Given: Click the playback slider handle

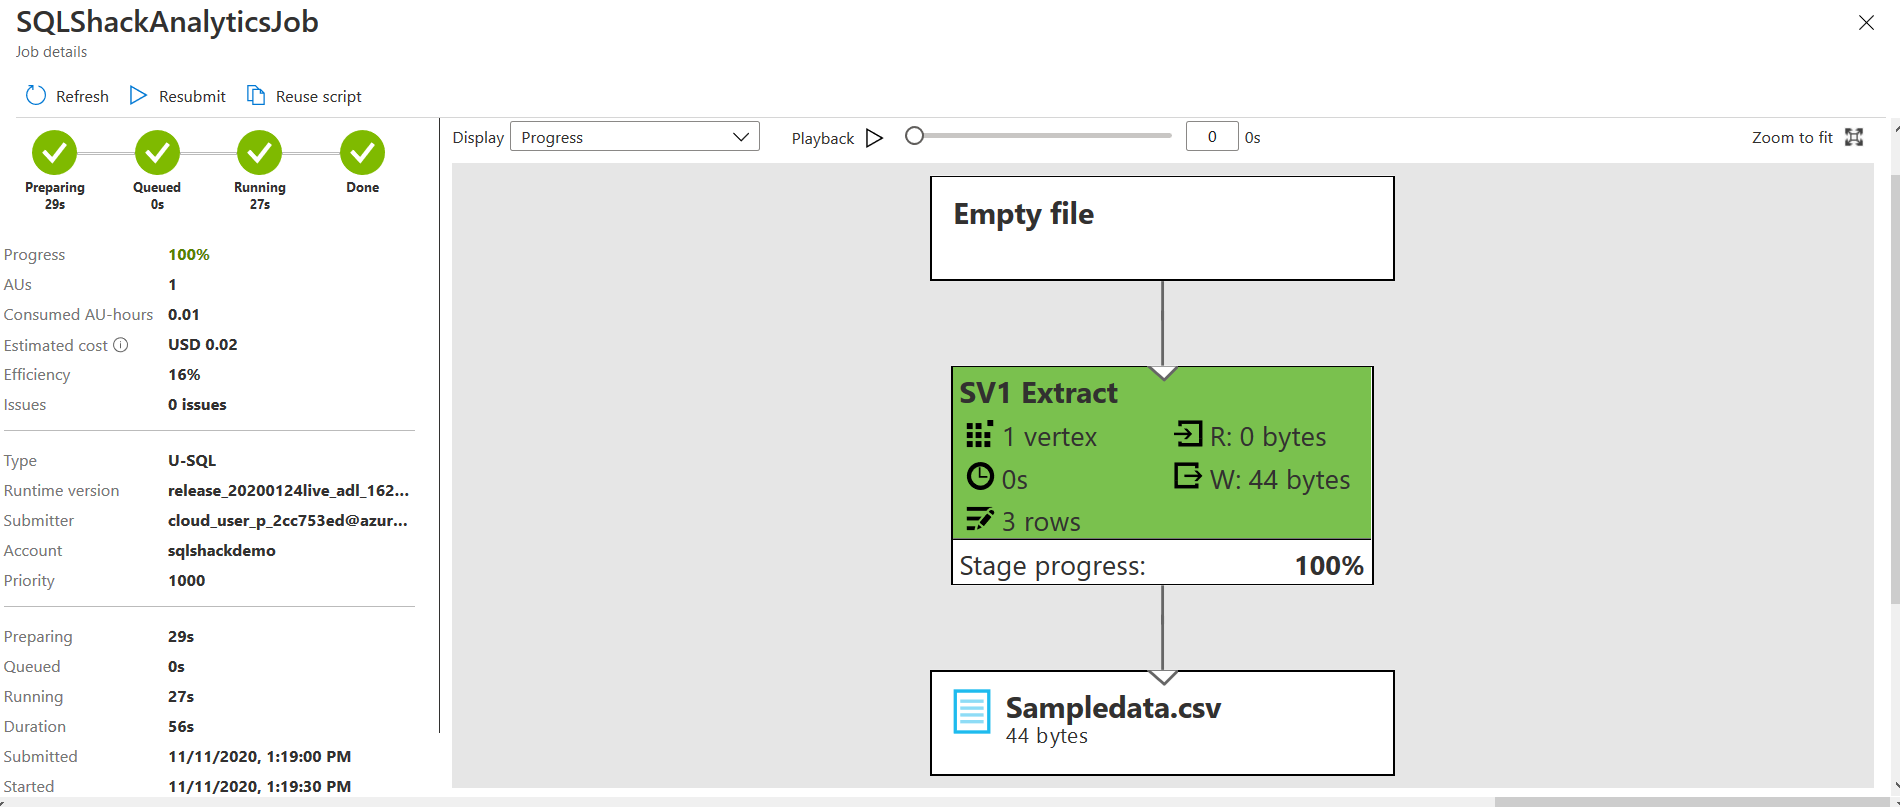Looking at the screenshot, I should [x=914, y=136].
